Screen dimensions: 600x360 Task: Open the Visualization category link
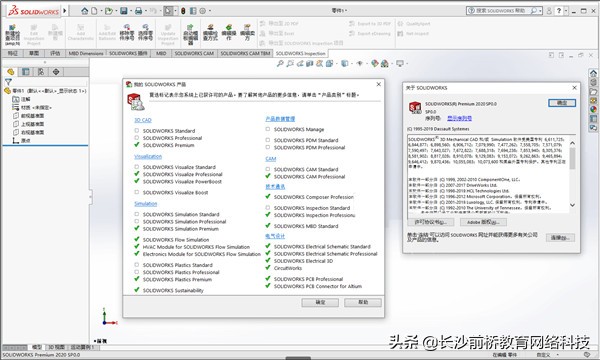(x=148, y=156)
